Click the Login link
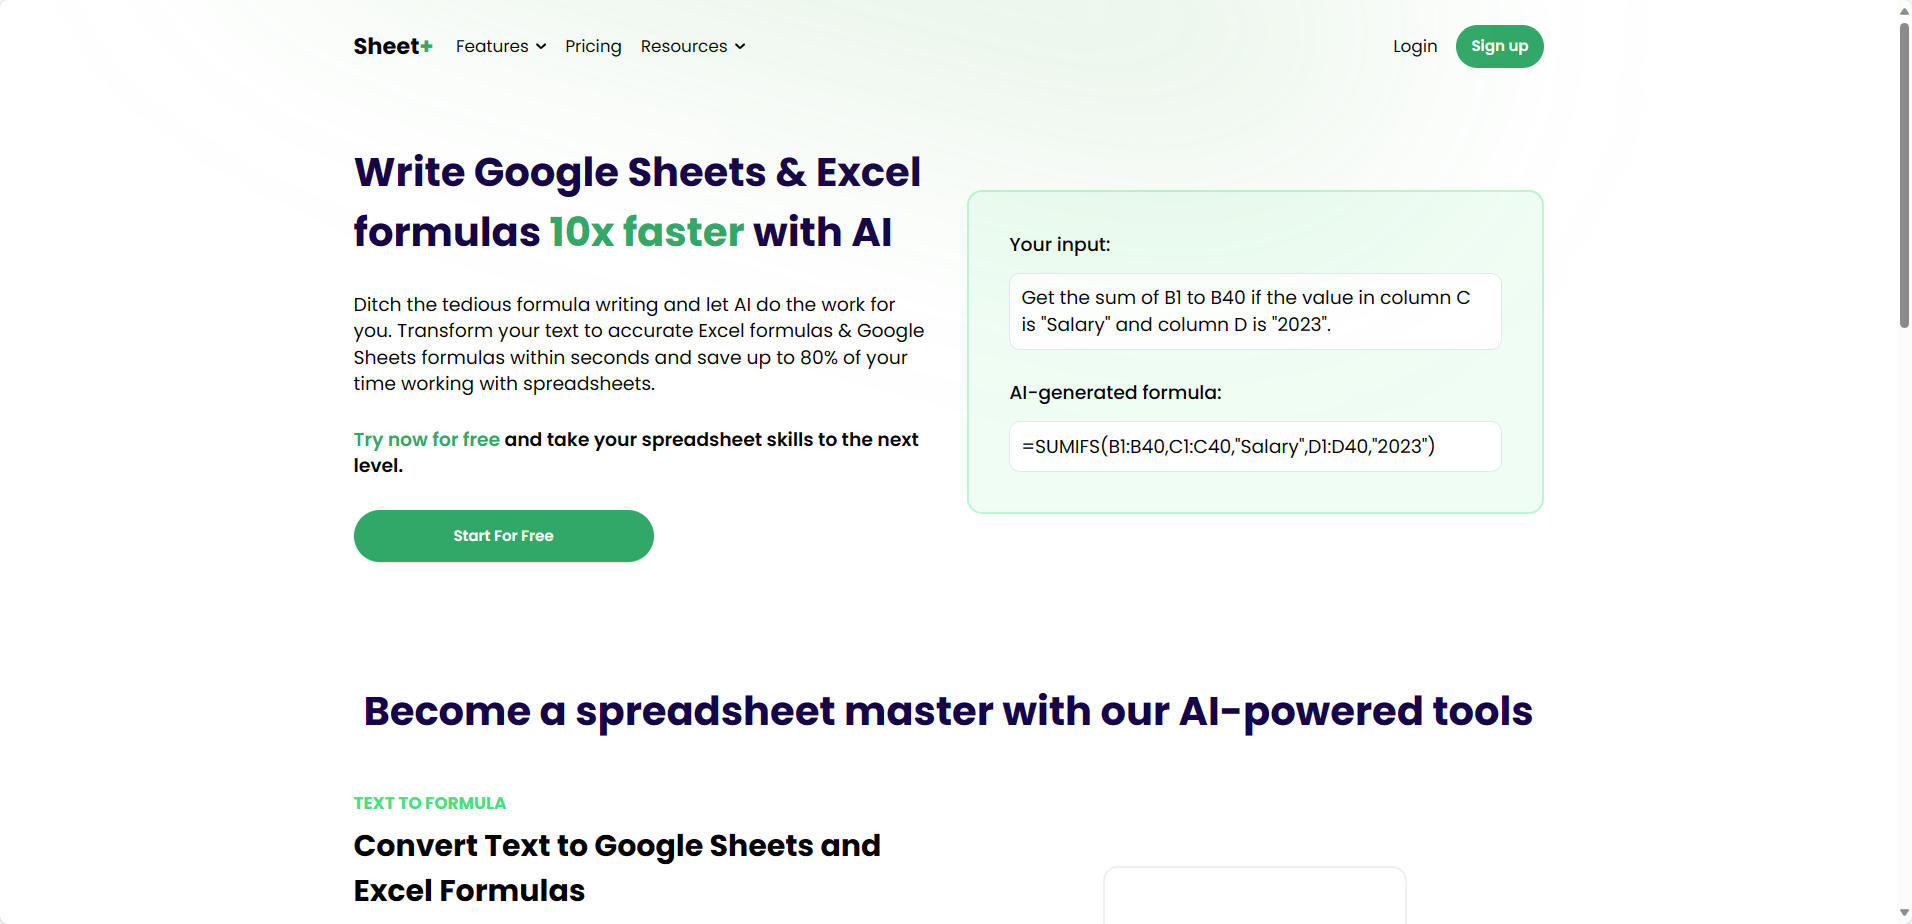 coord(1413,46)
